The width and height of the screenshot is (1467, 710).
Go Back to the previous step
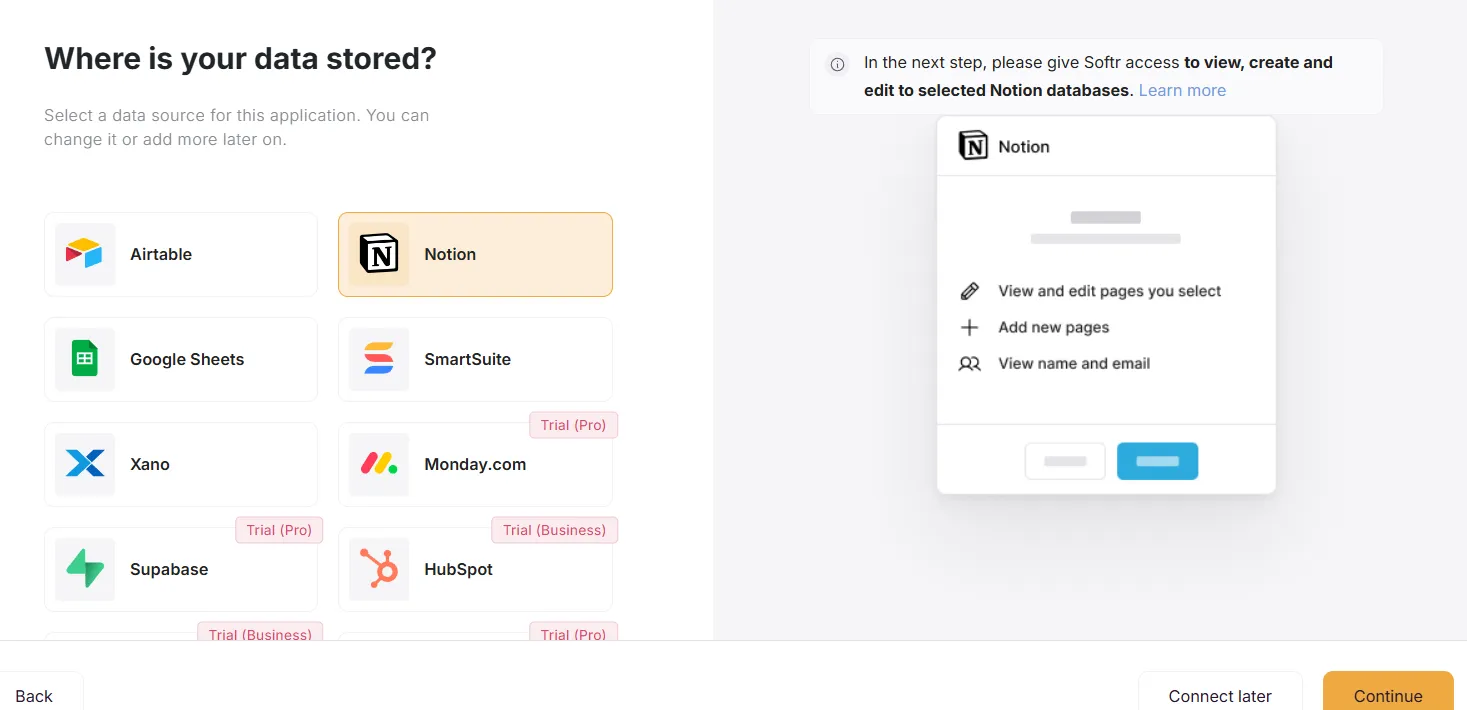[x=34, y=696]
